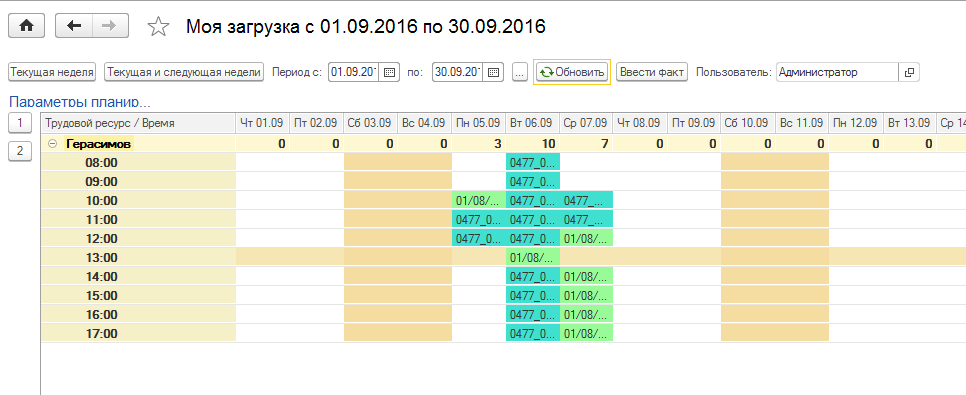Open calendar for period end date

(493, 72)
